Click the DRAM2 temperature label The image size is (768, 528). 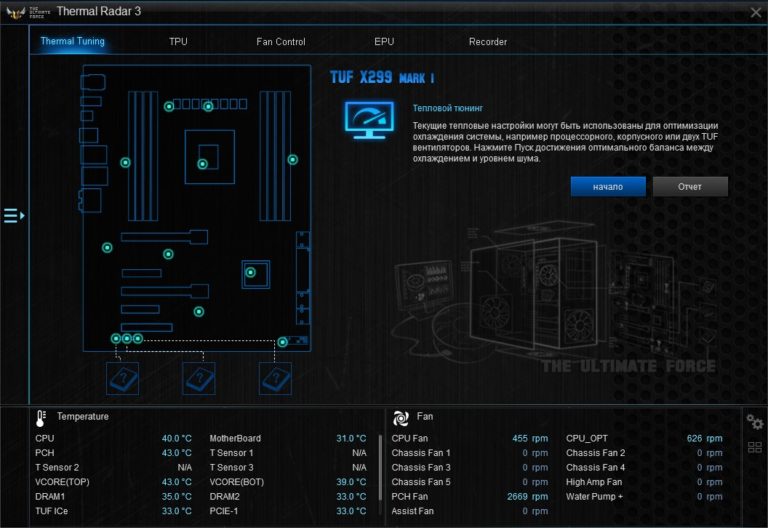[225, 497]
